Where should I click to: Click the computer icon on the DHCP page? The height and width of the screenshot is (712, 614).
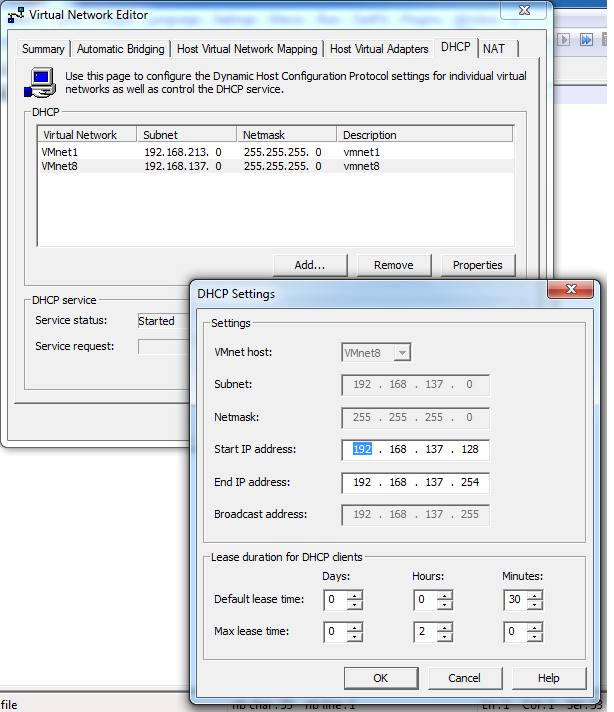coord(42,81)
